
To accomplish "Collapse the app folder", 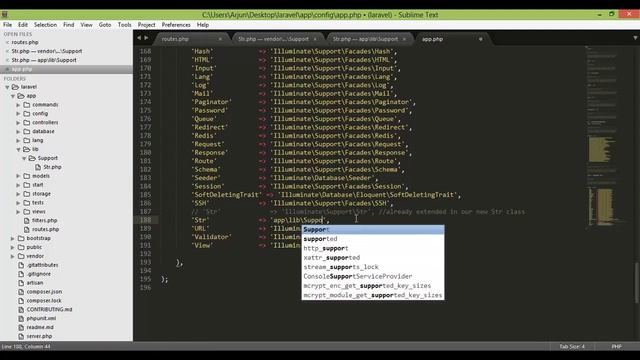I will point(13,96).
